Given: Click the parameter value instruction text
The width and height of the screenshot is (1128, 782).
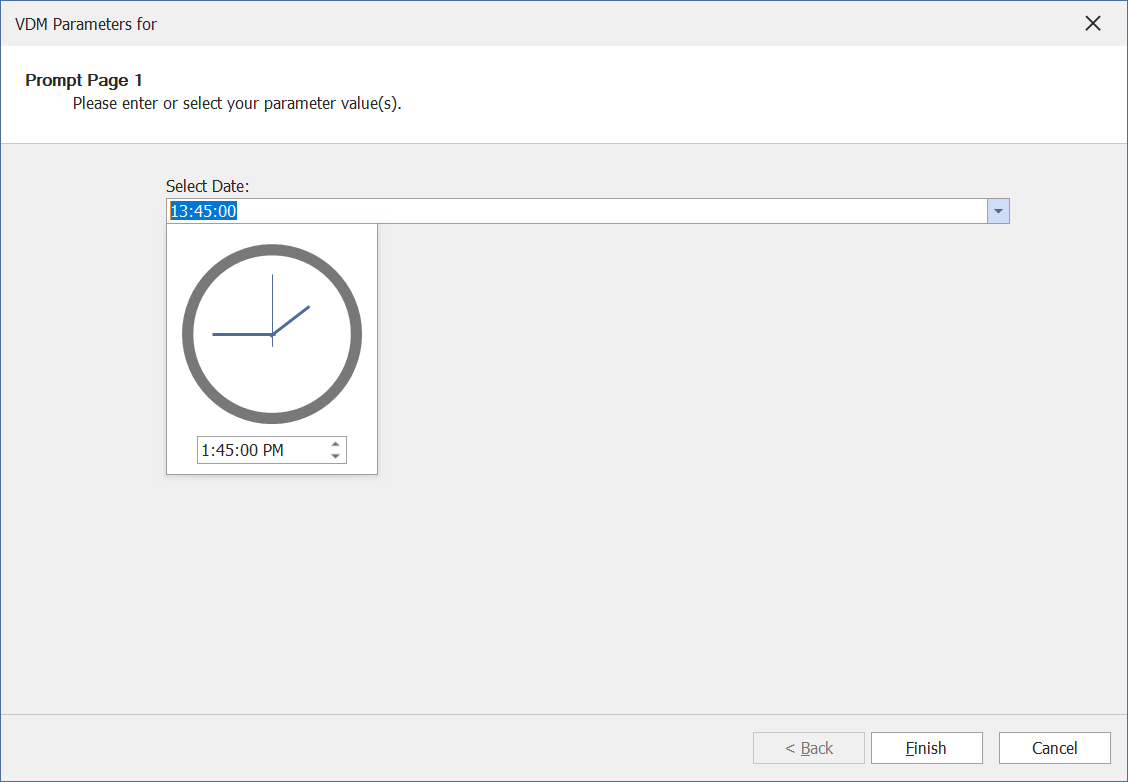Looking at the screenshot, I should (x=237, y=104).
